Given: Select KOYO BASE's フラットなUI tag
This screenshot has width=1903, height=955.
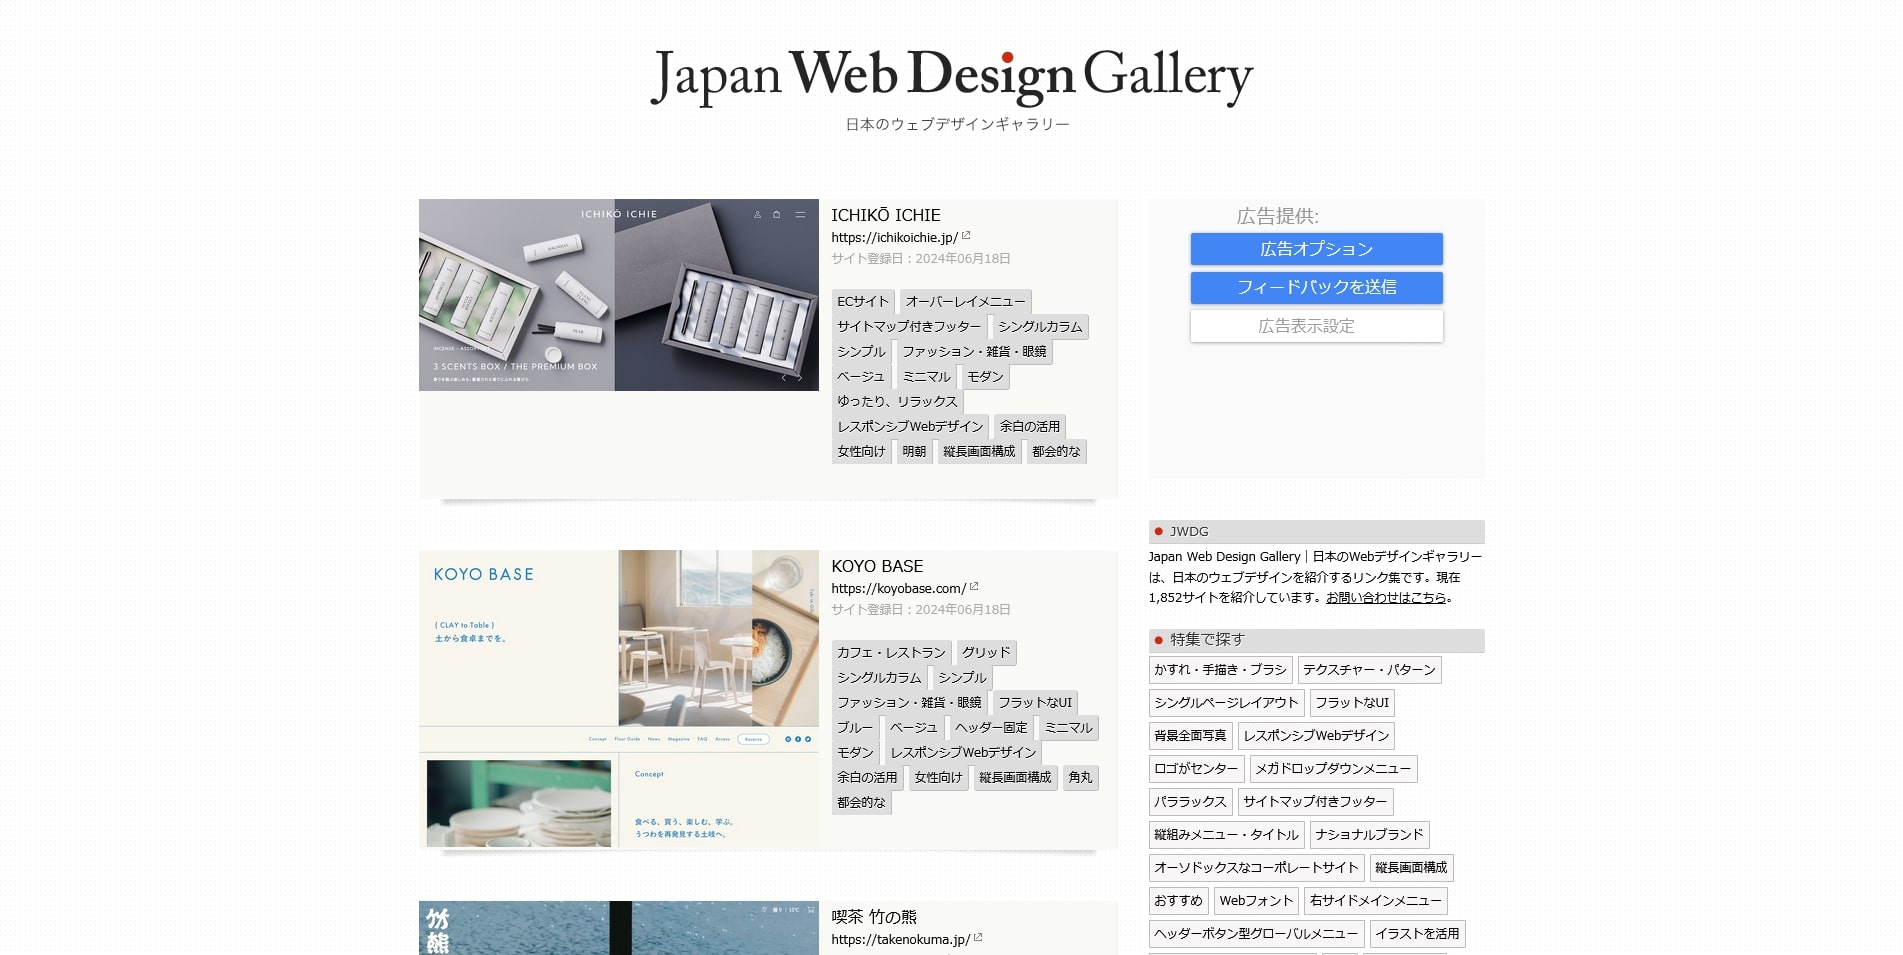Looking at the screenshot, I should click(x=1034, y=702).
